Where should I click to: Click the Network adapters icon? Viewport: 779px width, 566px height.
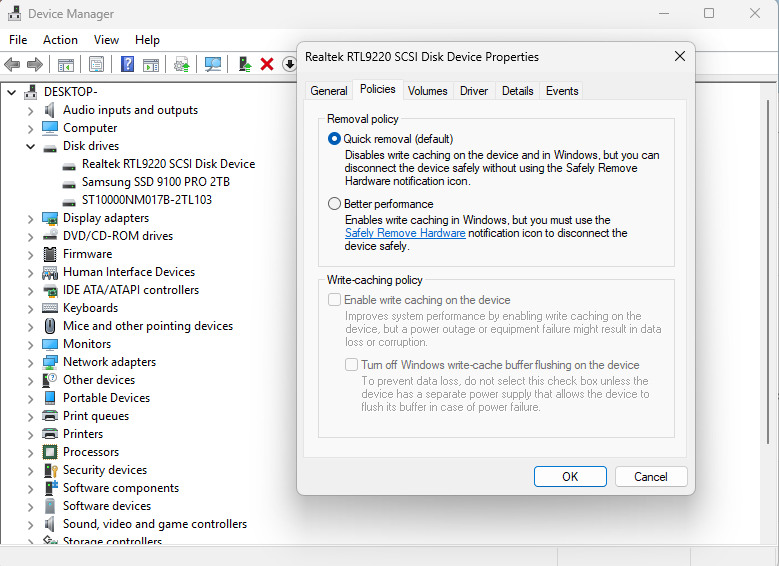click(50, 362)
